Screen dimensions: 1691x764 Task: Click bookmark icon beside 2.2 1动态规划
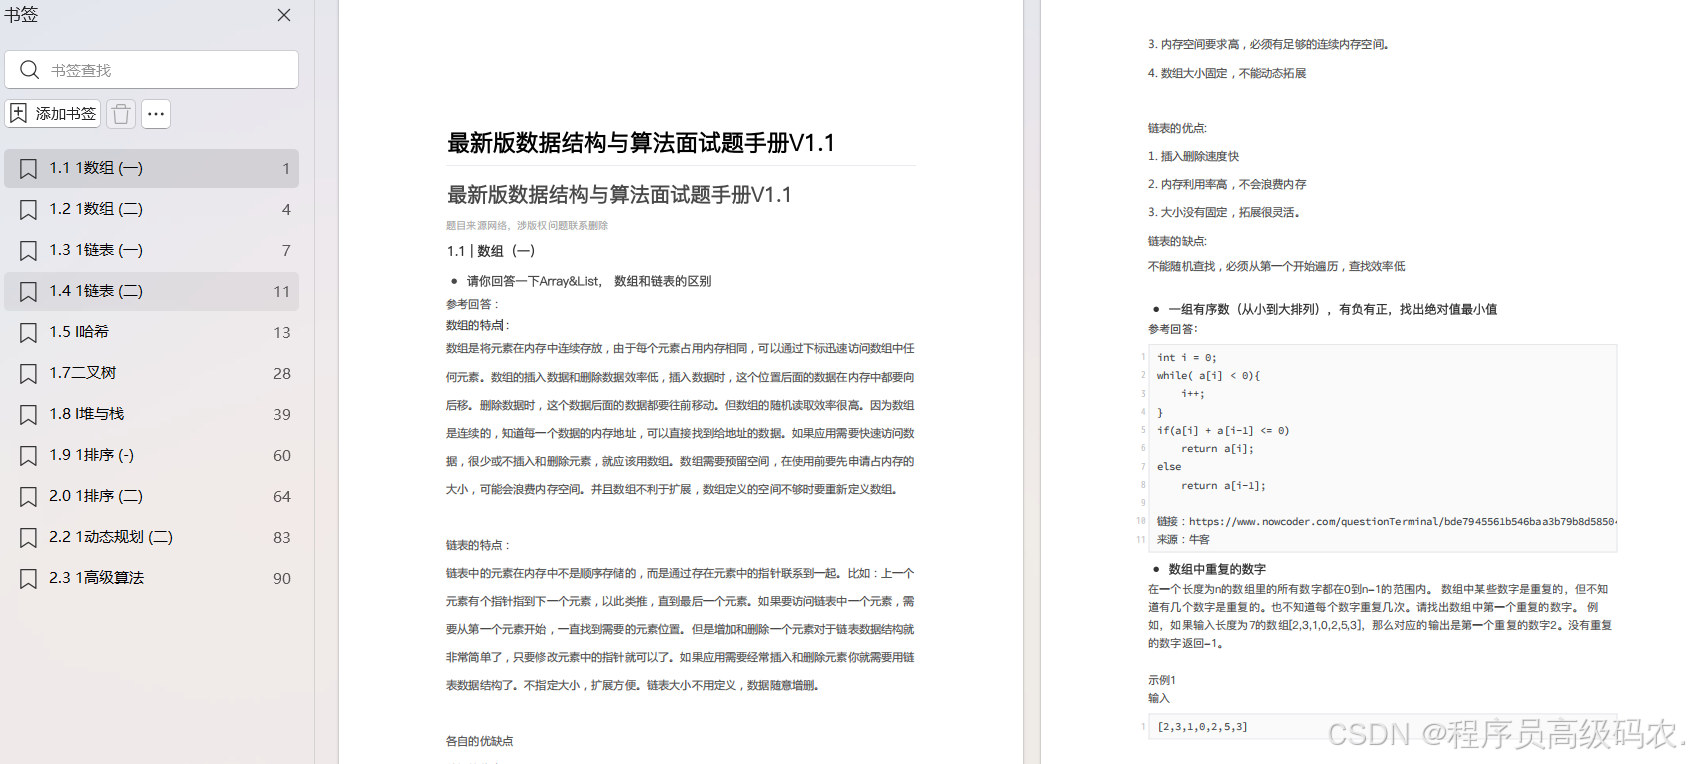(29, 538)
